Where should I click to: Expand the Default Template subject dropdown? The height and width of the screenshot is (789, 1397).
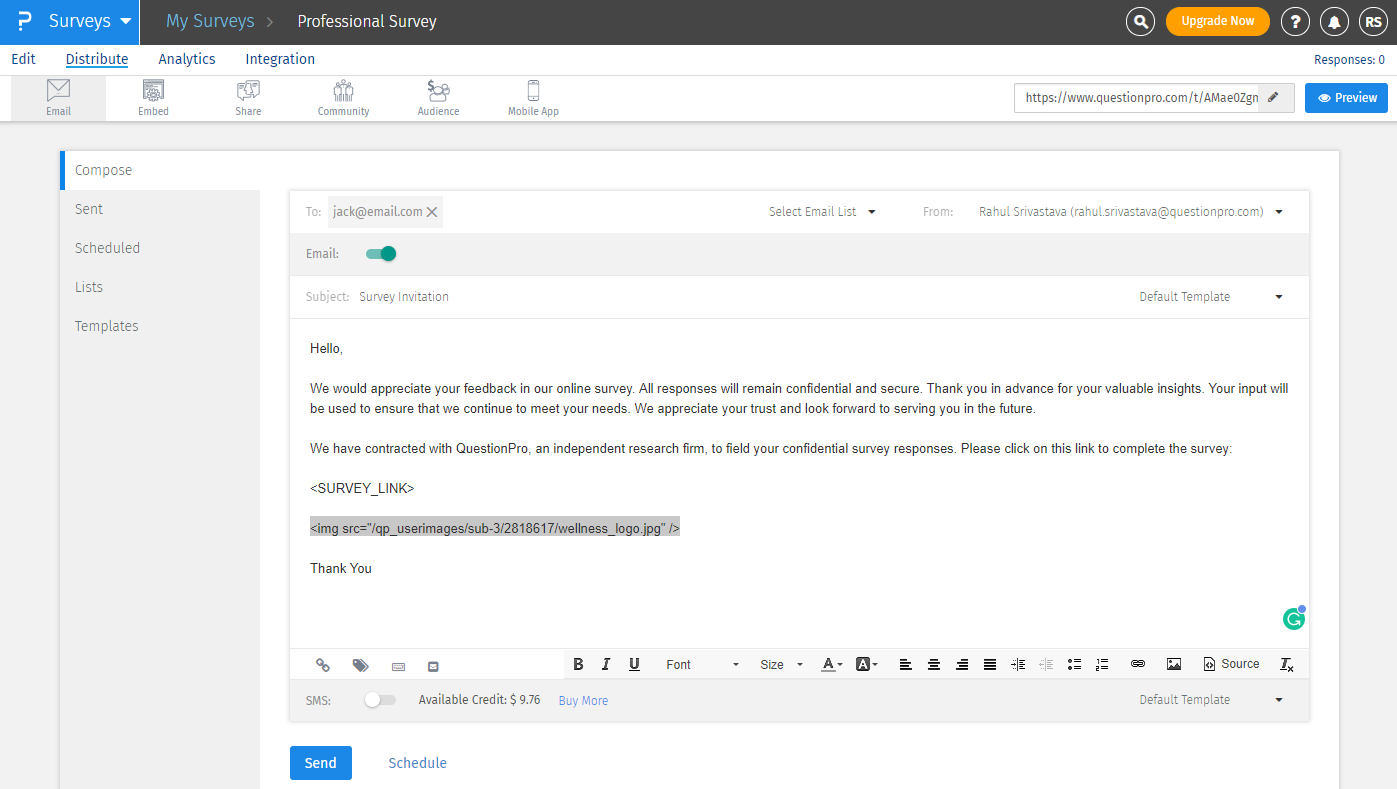pyautogui.click(x=1278, y=296)
